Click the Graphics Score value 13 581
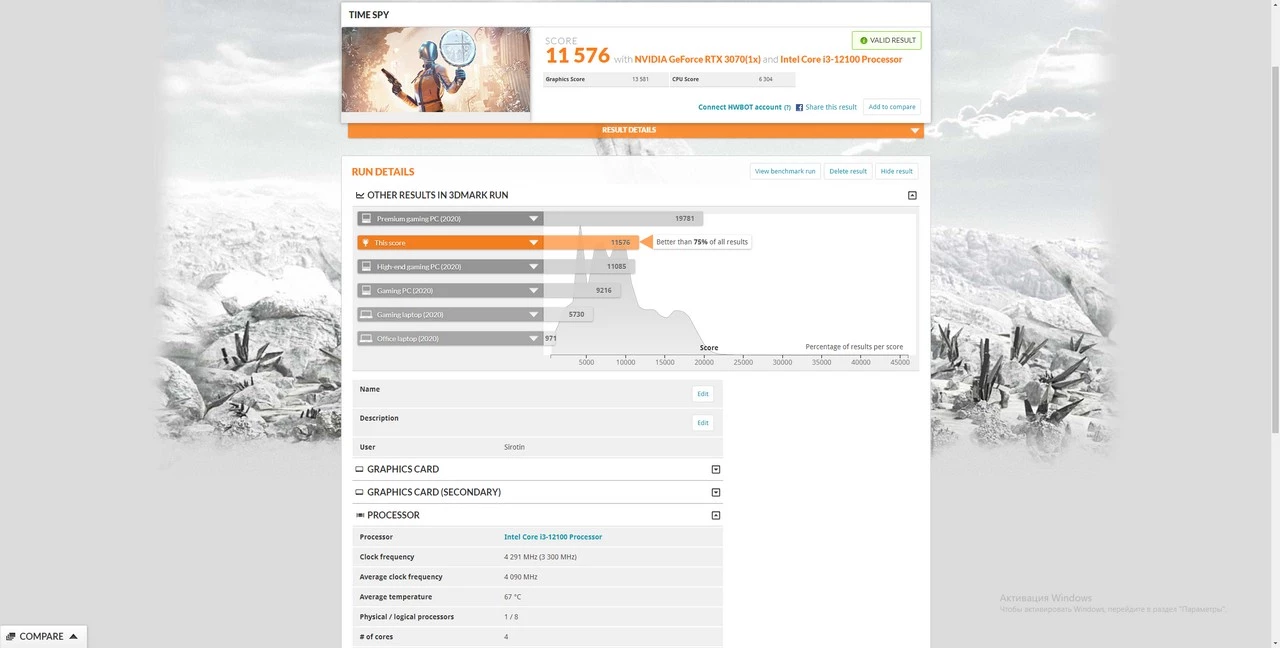 [x=640, y=79]
